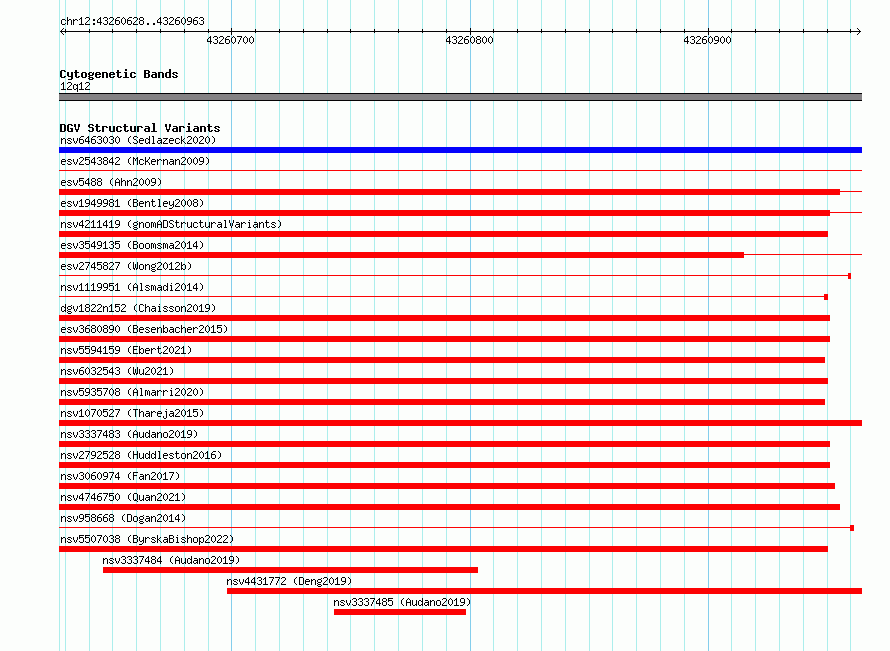890x651 pixels.
Task: Click the chr12:43260628..43260963 coordinate text
Action: [x=132, y=21]
